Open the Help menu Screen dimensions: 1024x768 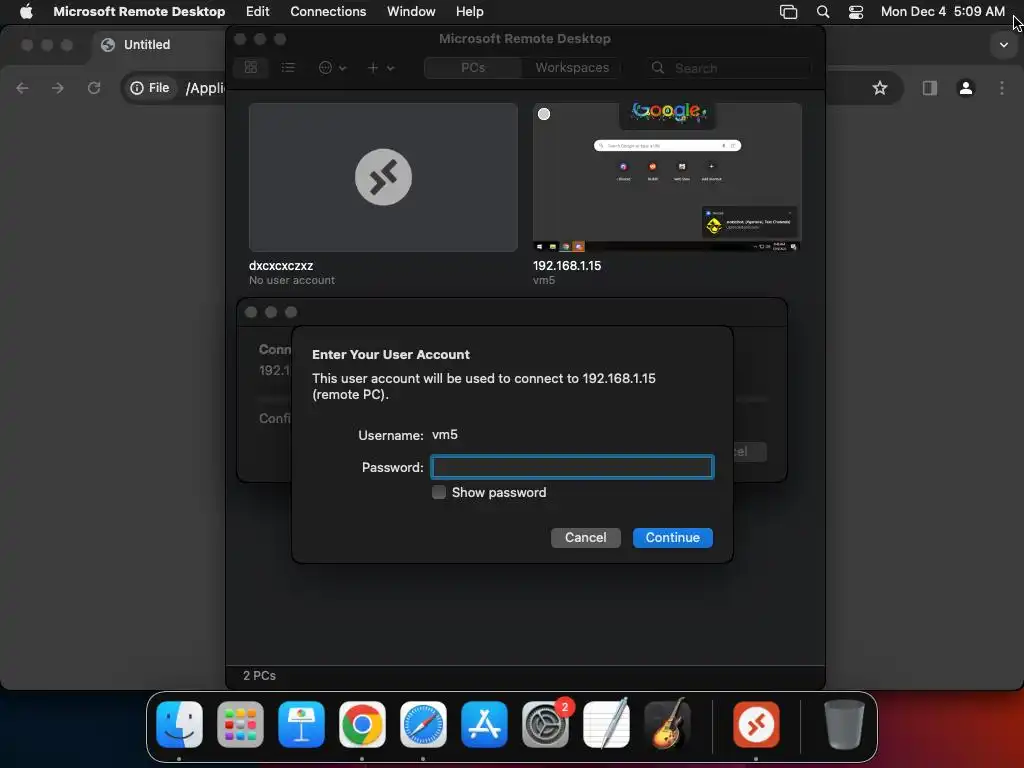click(x=470, y=12)
